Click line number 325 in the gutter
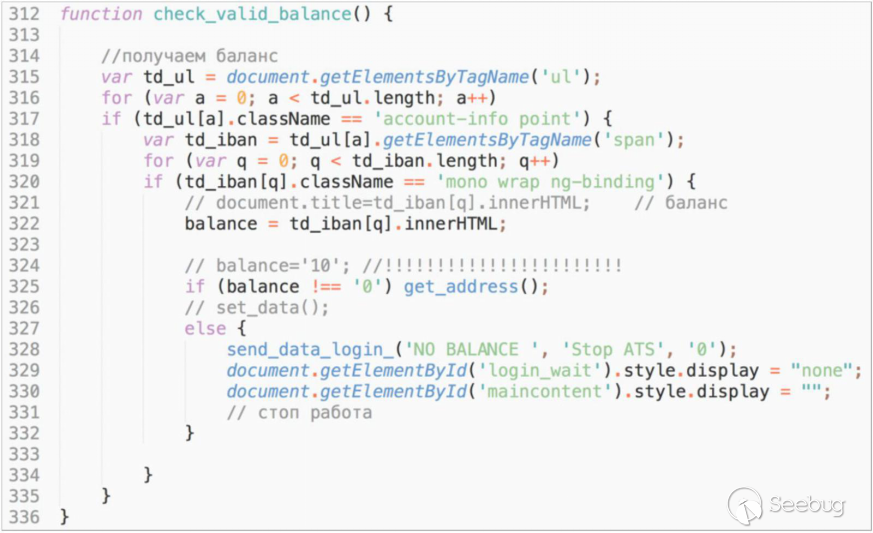873x533 pixels. pos(24,286)
